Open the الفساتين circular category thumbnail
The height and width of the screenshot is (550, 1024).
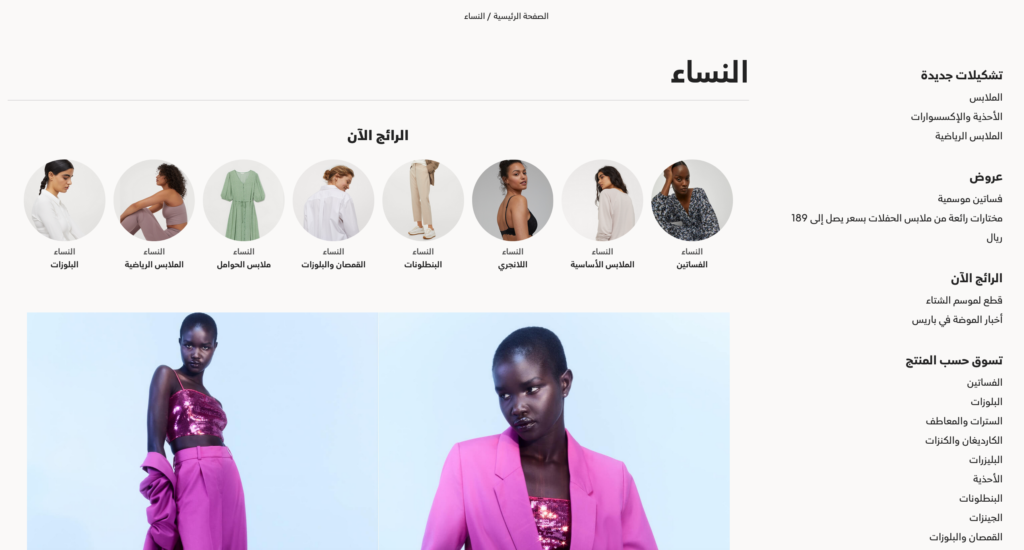692,200
